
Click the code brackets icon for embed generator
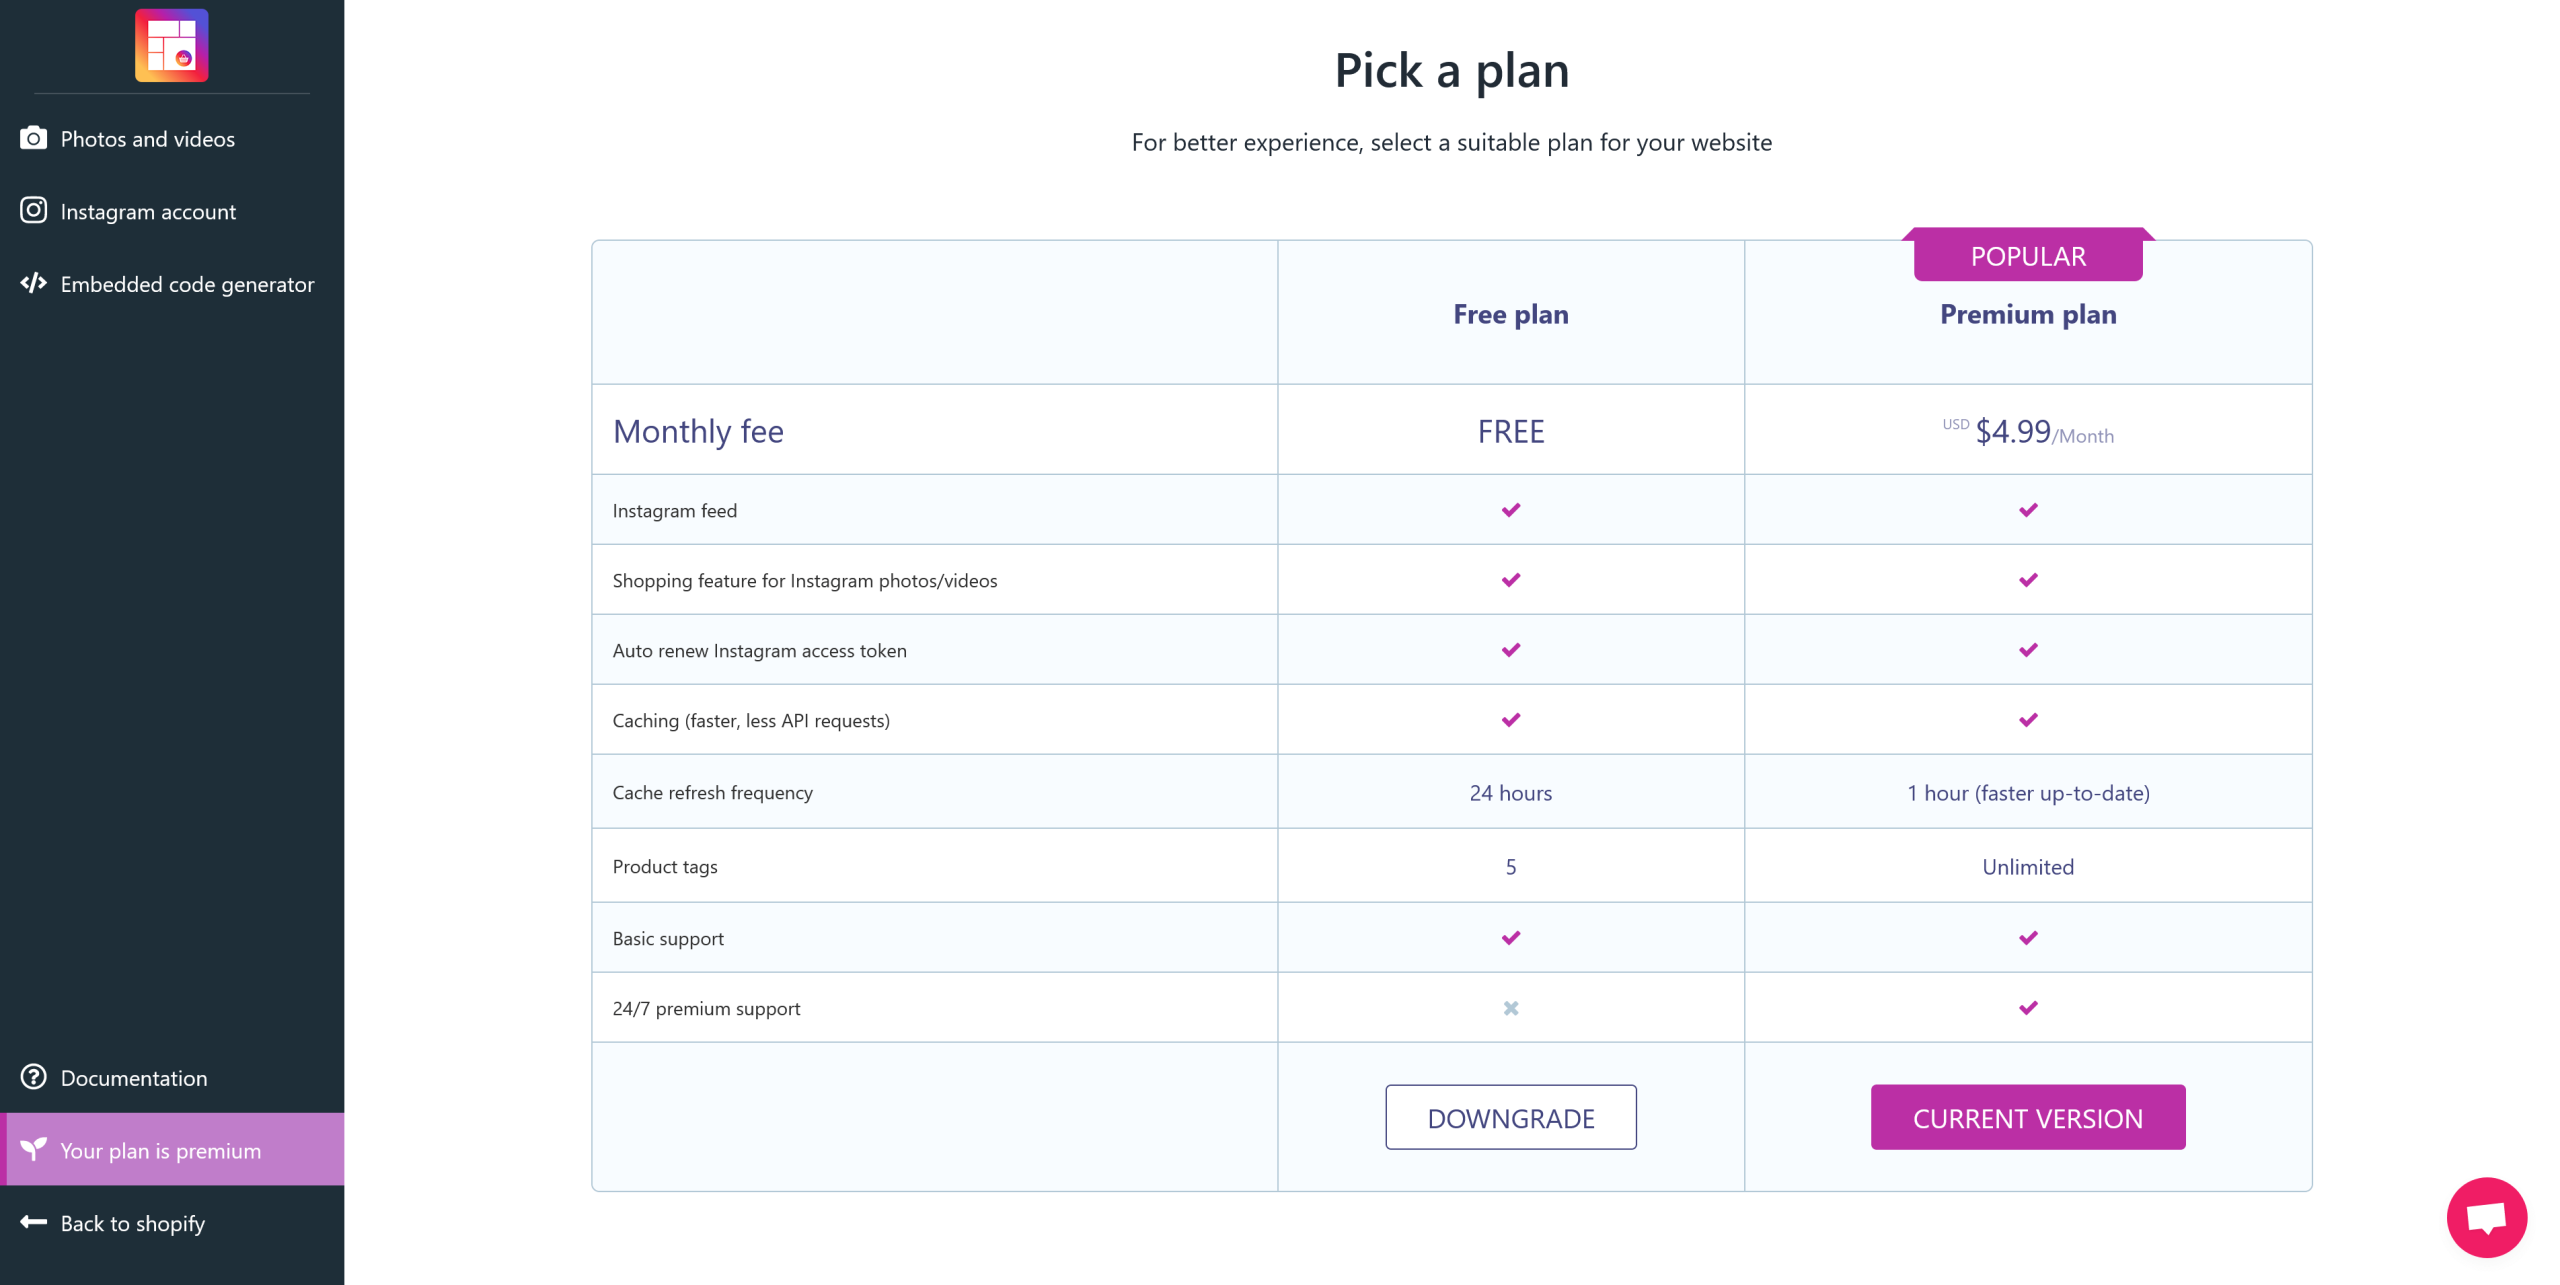click(x=33, y=283)
